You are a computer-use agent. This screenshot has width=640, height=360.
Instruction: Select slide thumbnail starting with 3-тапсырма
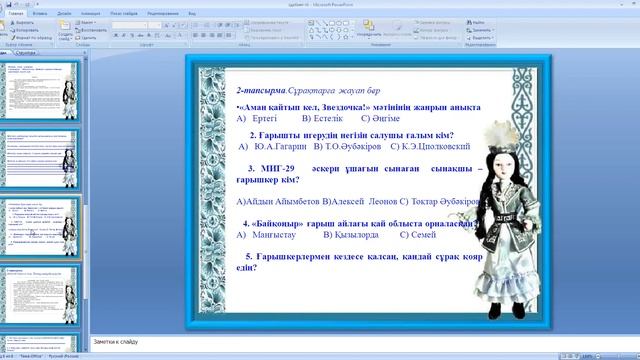click(41, 295)
